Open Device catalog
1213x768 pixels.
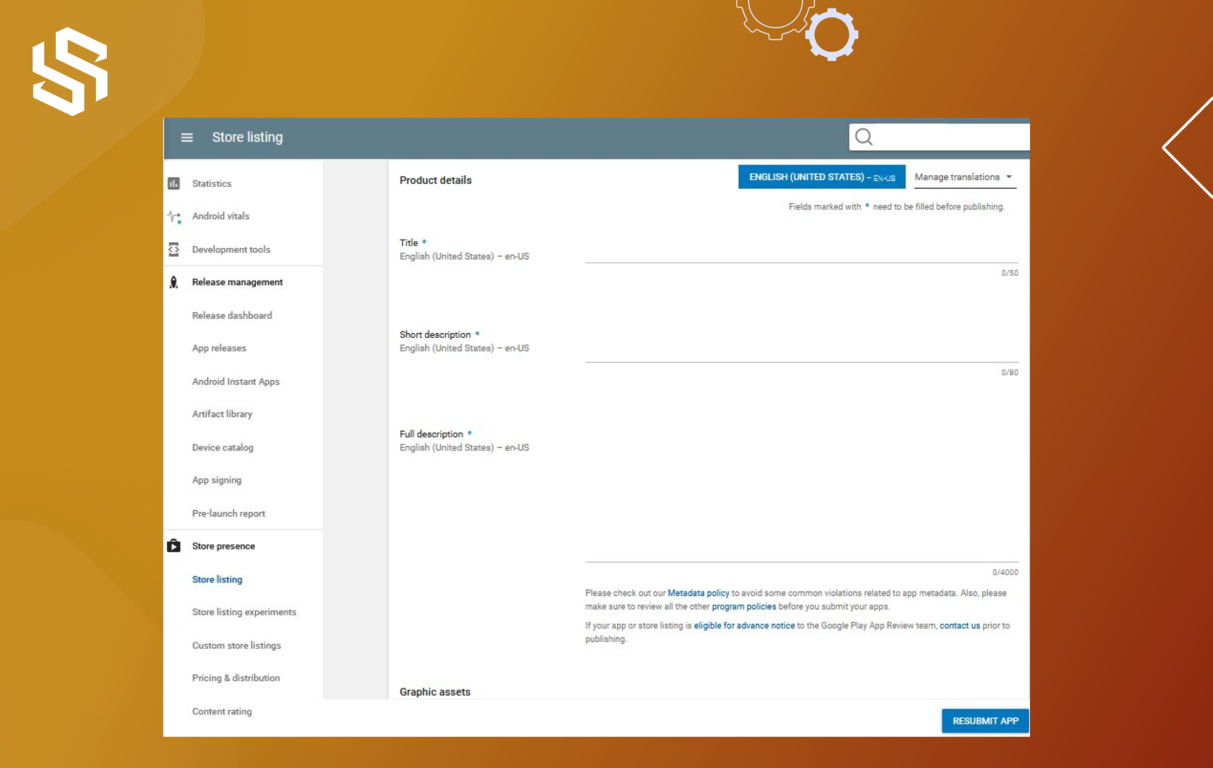(222, 448)
